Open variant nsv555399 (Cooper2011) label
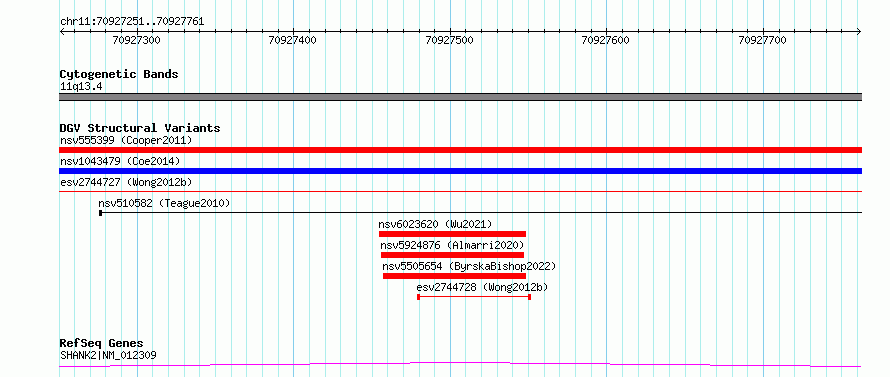890x377 pixels. (126, 140)
